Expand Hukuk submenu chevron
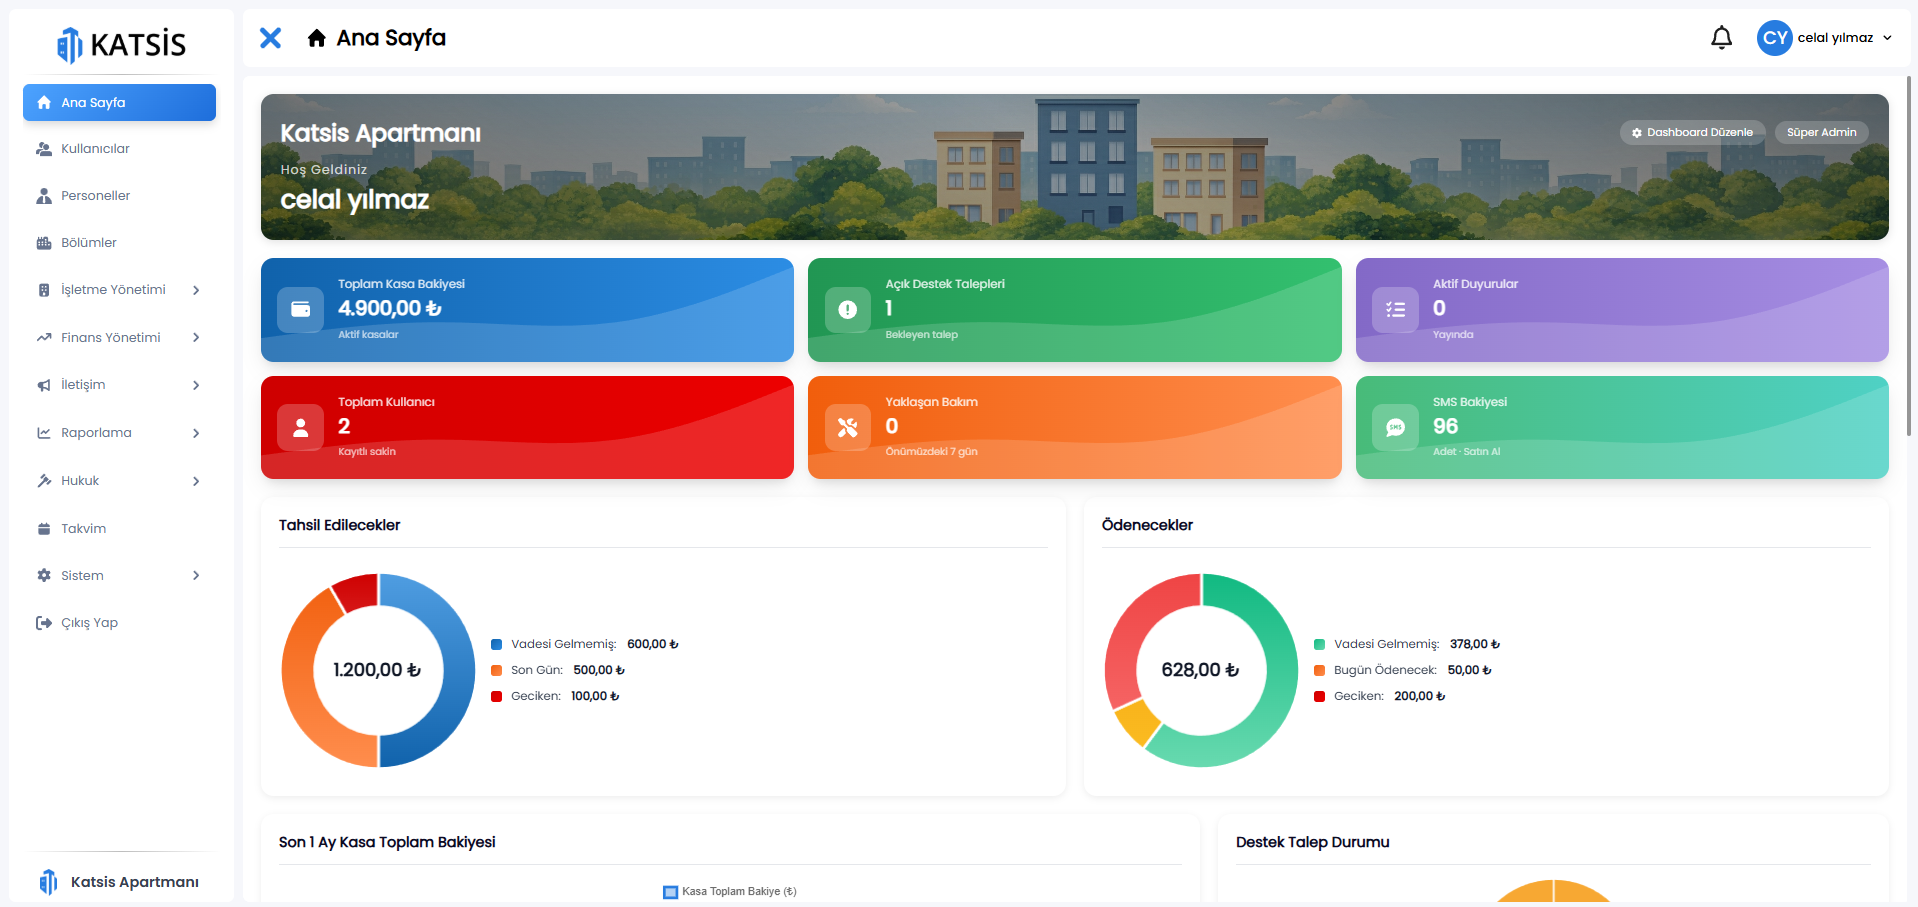The image size is (1918, 907). click(196, 481)
